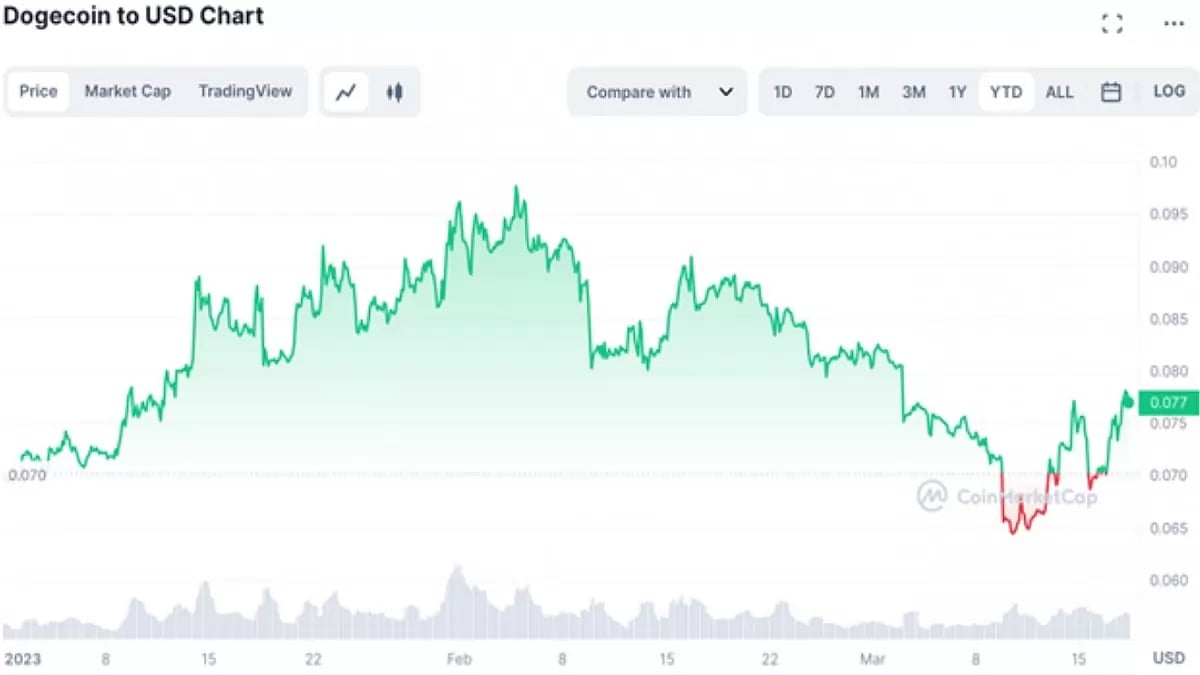The image size is (1200, 675).
Task: Select the 7D timeframe
Action: pyautogui.click(x=825, y=91)
